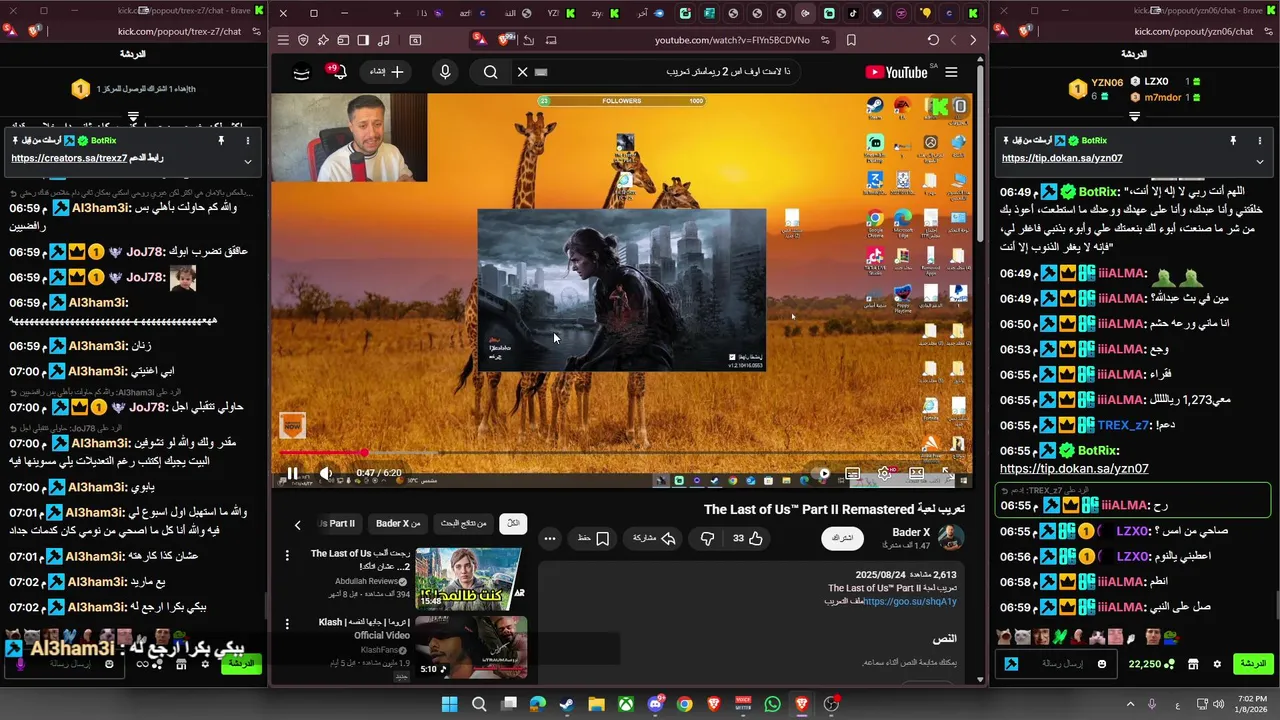Subscribe to Bader X channel
The image size is (1280, 720).
coord(843,538)
